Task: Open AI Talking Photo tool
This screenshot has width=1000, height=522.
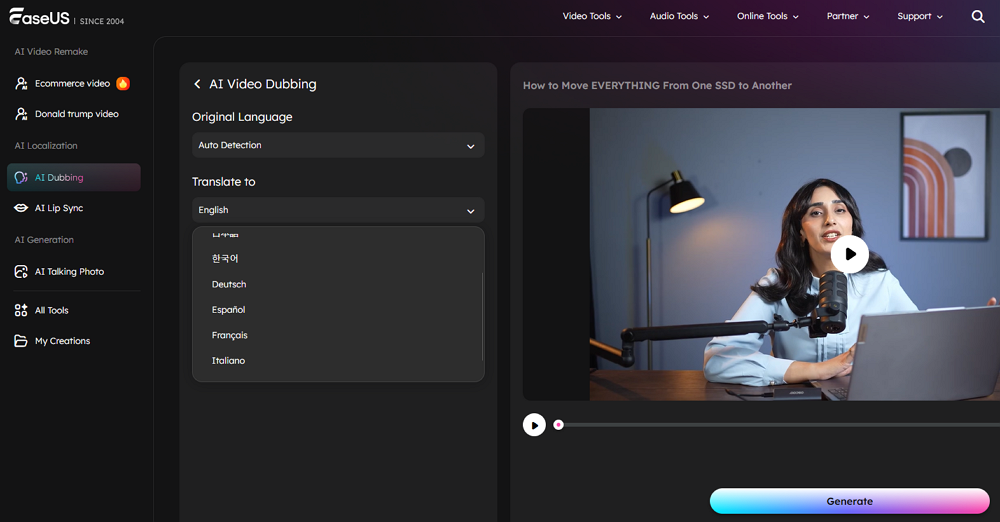Action: click(69, 272)
